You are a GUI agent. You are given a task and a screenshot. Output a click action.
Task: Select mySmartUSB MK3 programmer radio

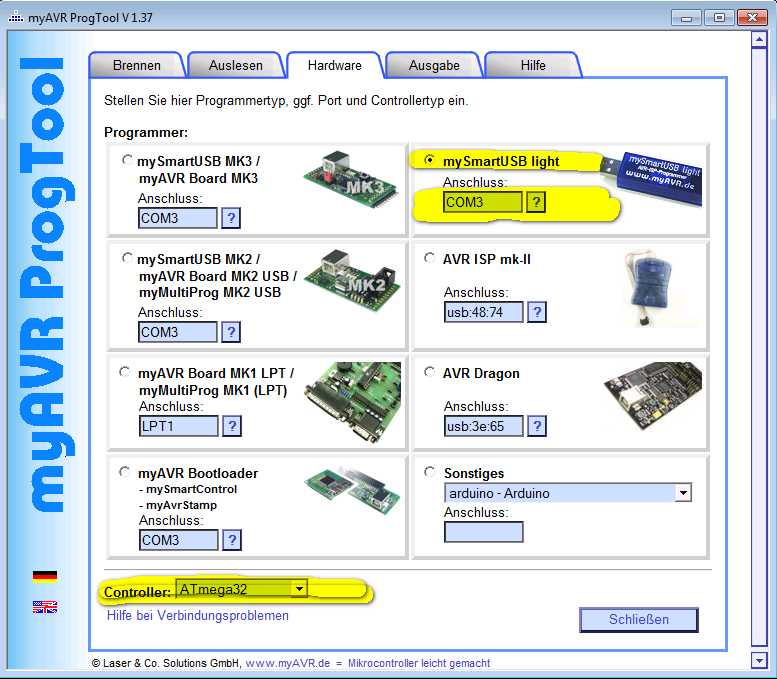point(127,160)
